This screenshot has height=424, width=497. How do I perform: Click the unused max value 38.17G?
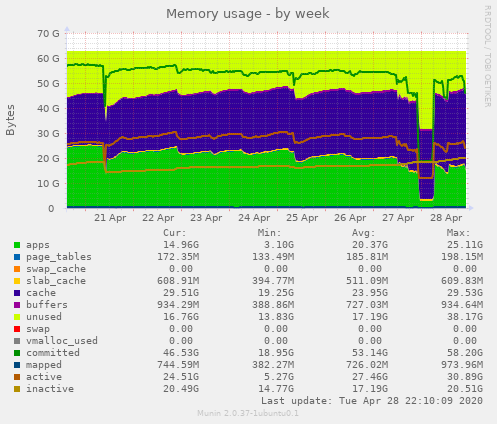[x=465, y=317]
